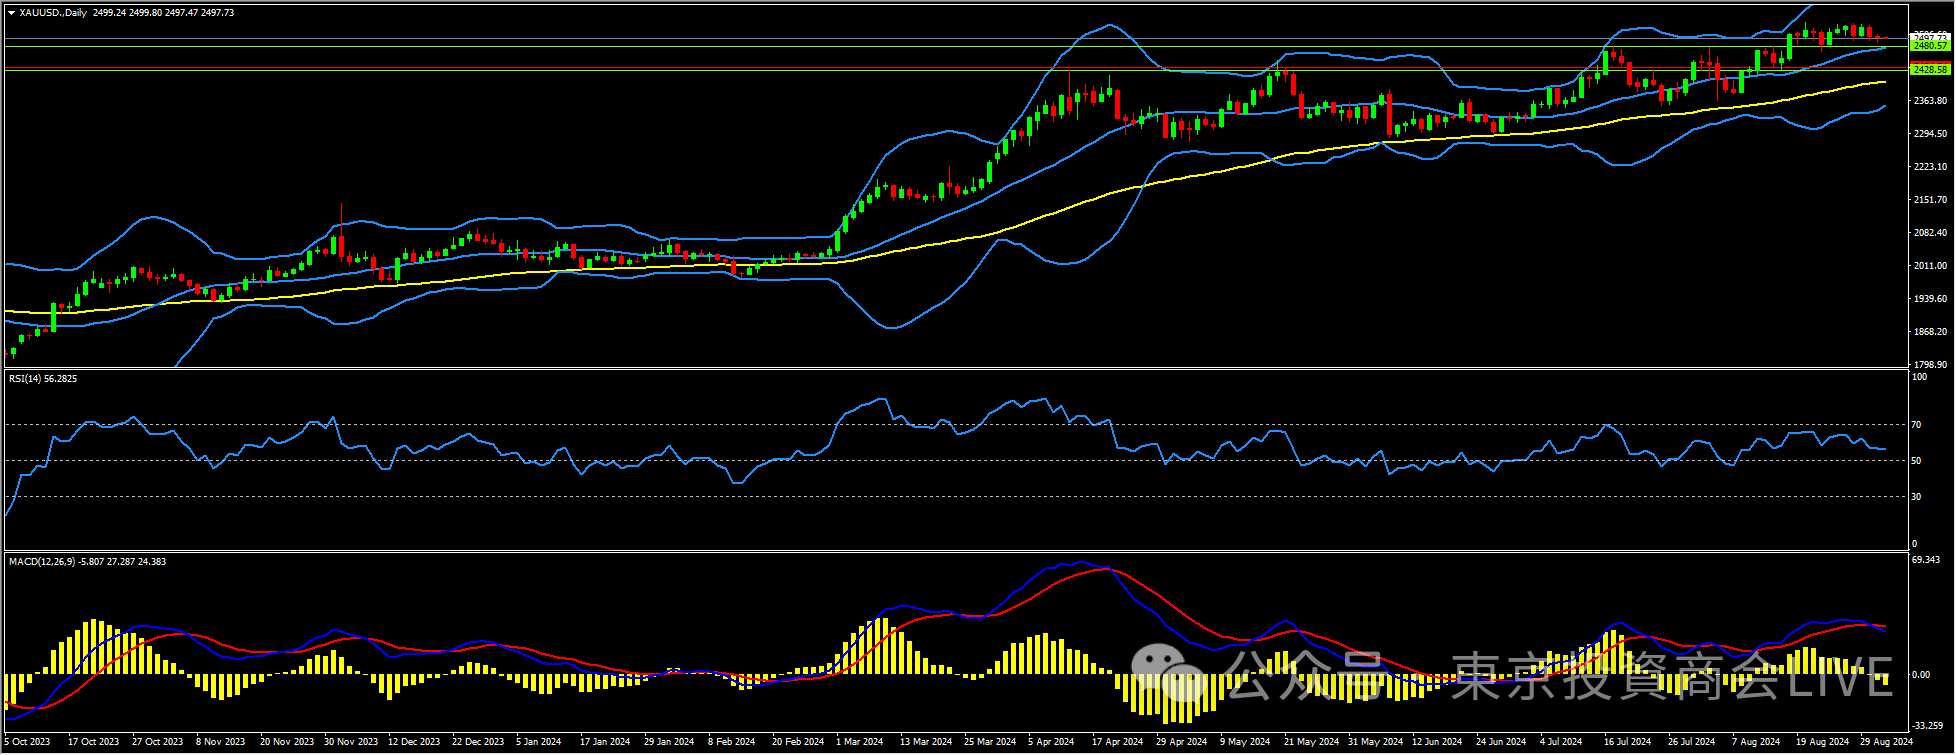Click the 2151.70 price scale value

1930,200
